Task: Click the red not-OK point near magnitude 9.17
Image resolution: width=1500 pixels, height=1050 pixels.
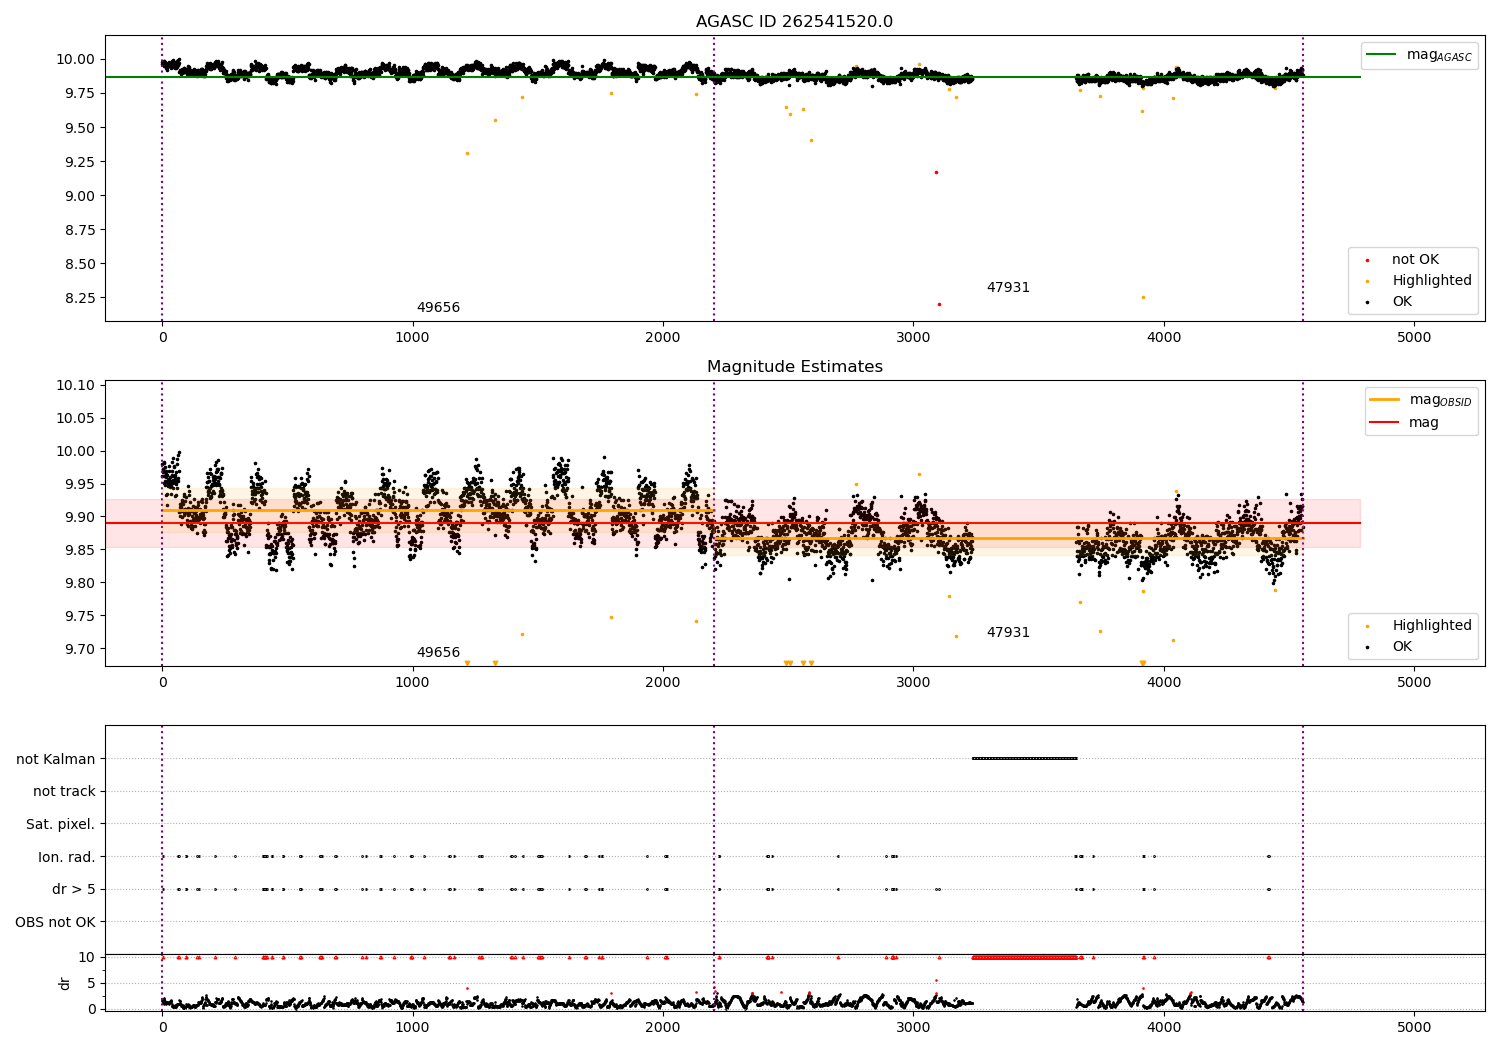Action: tap(936, 172)
